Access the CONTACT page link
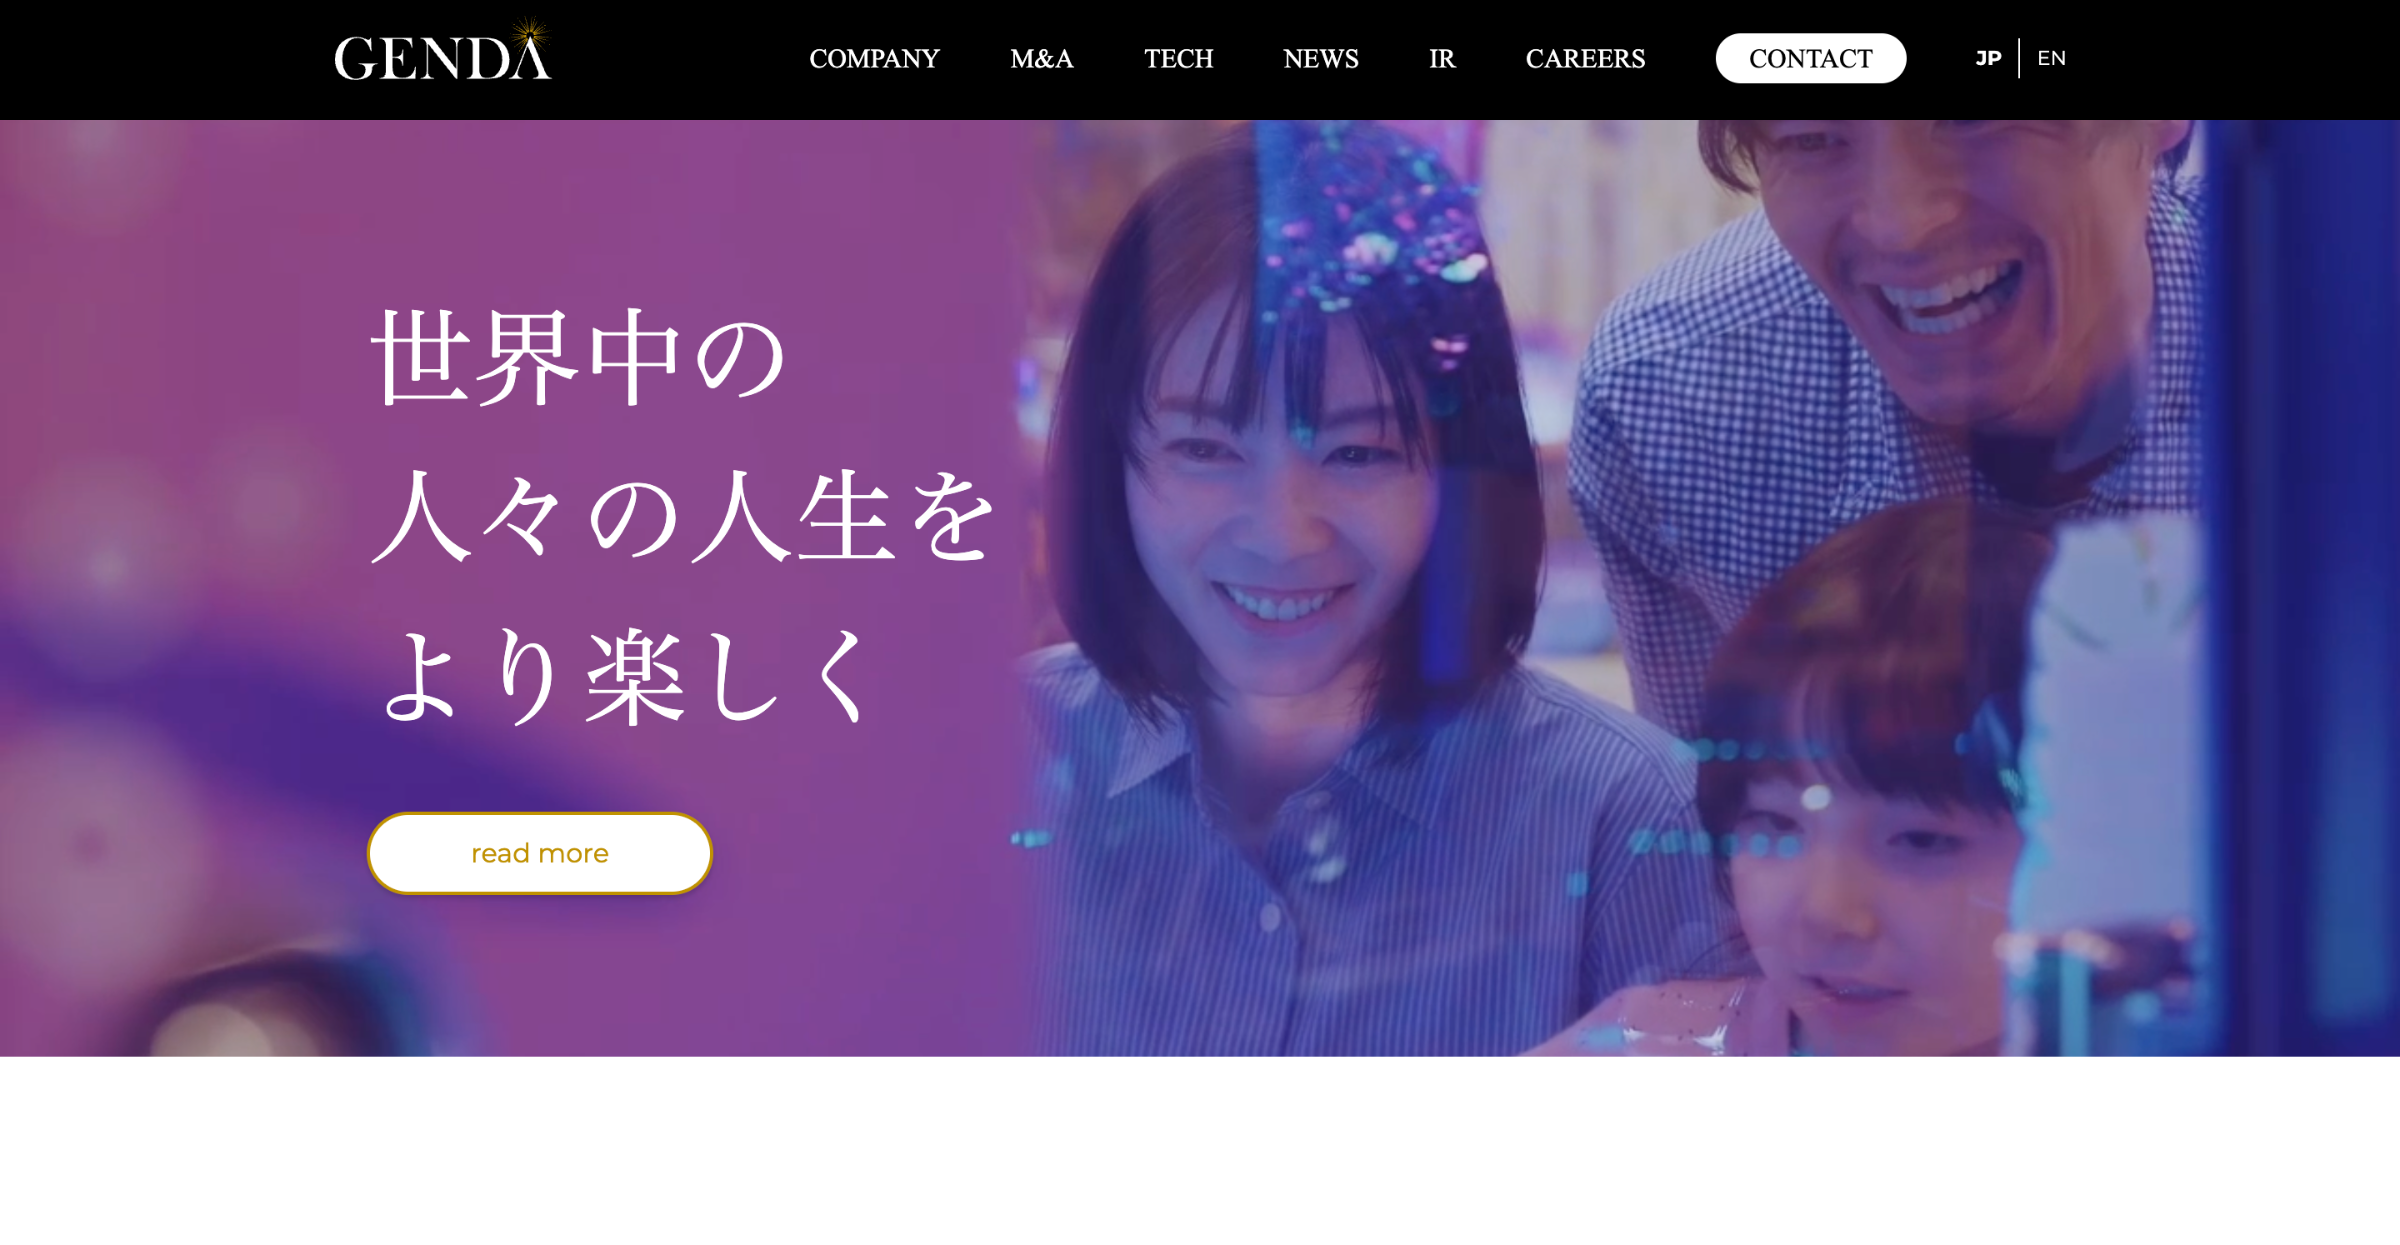The height and width of the screenshot is (1245, 2400). point(1808,57)
